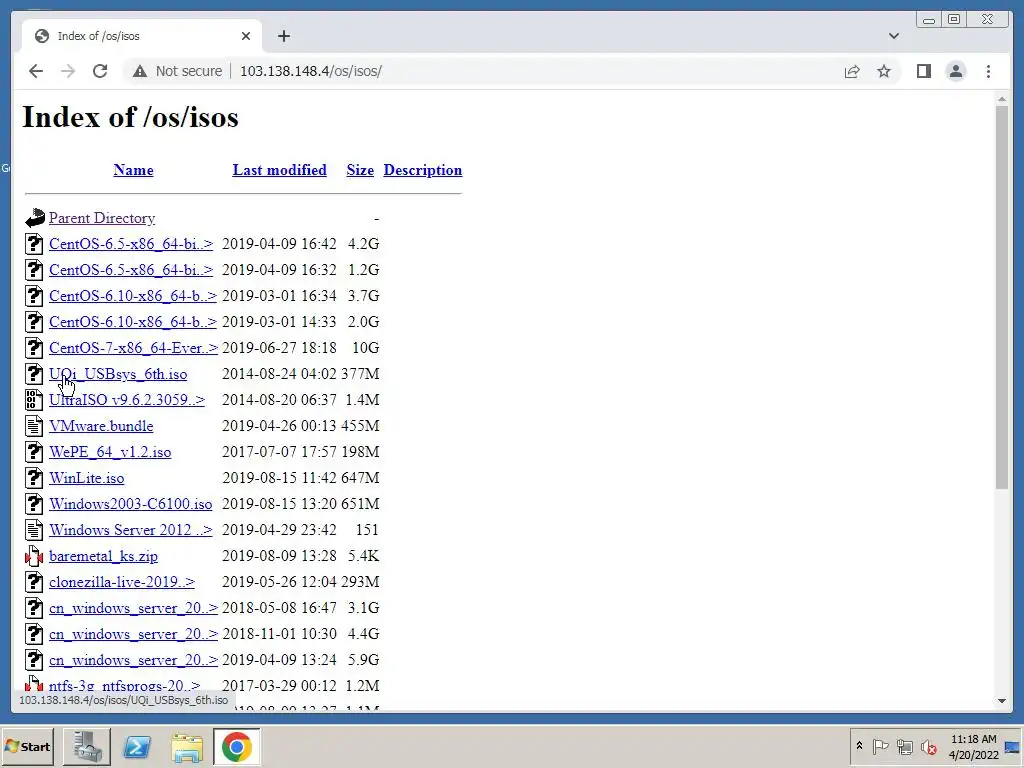The image size is (1024, 768).
Task: Click the Not secure warning icon
Action: [x=140, y=71]
